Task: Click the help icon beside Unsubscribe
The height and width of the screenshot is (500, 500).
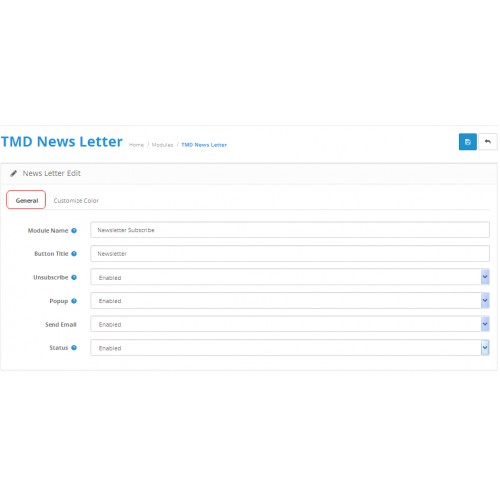Action: [74, 277]
